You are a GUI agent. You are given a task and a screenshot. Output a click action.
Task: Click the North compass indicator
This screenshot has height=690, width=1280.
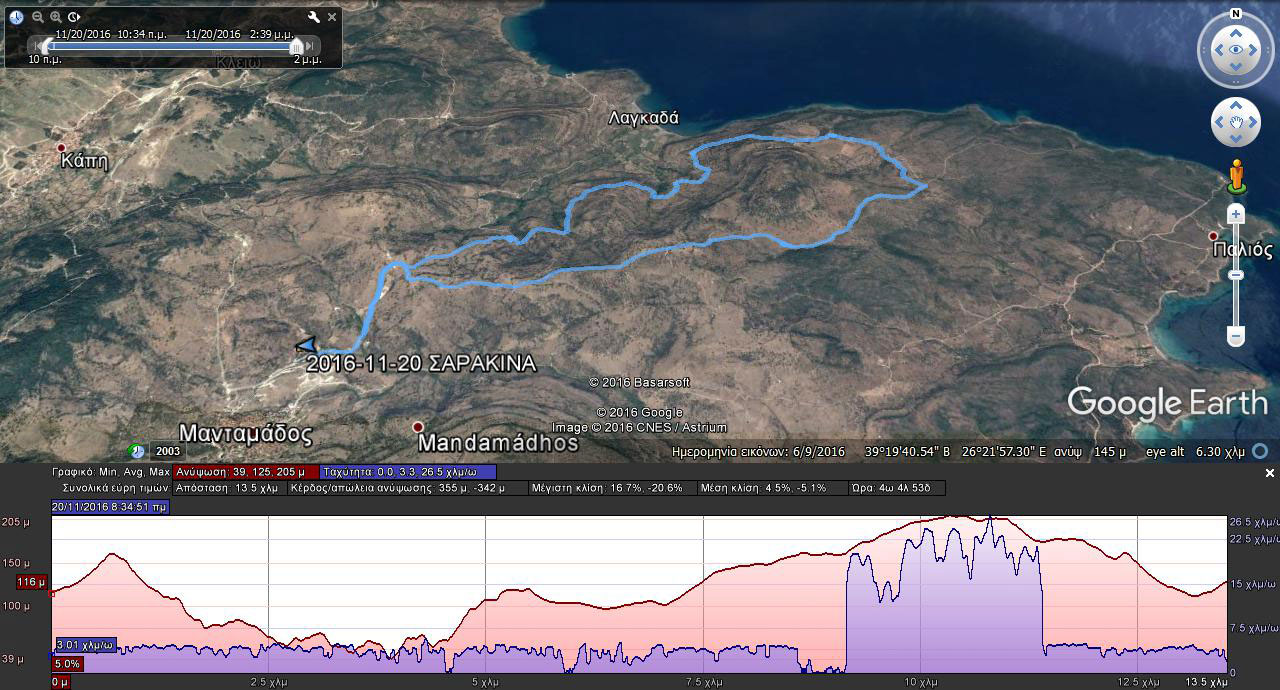pos(1236,14)
